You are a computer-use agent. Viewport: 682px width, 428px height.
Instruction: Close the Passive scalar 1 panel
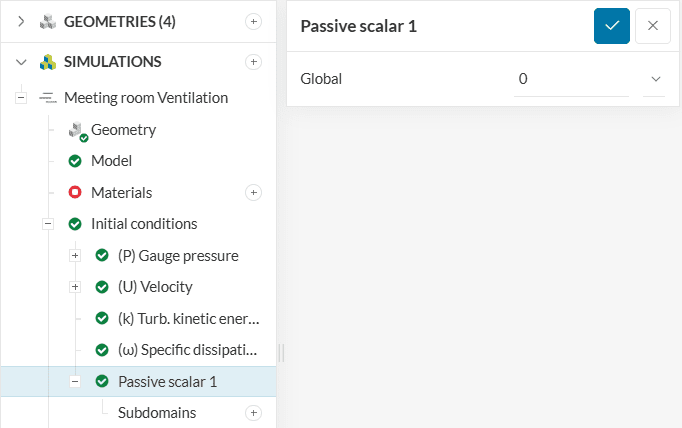tap(653, 26)
